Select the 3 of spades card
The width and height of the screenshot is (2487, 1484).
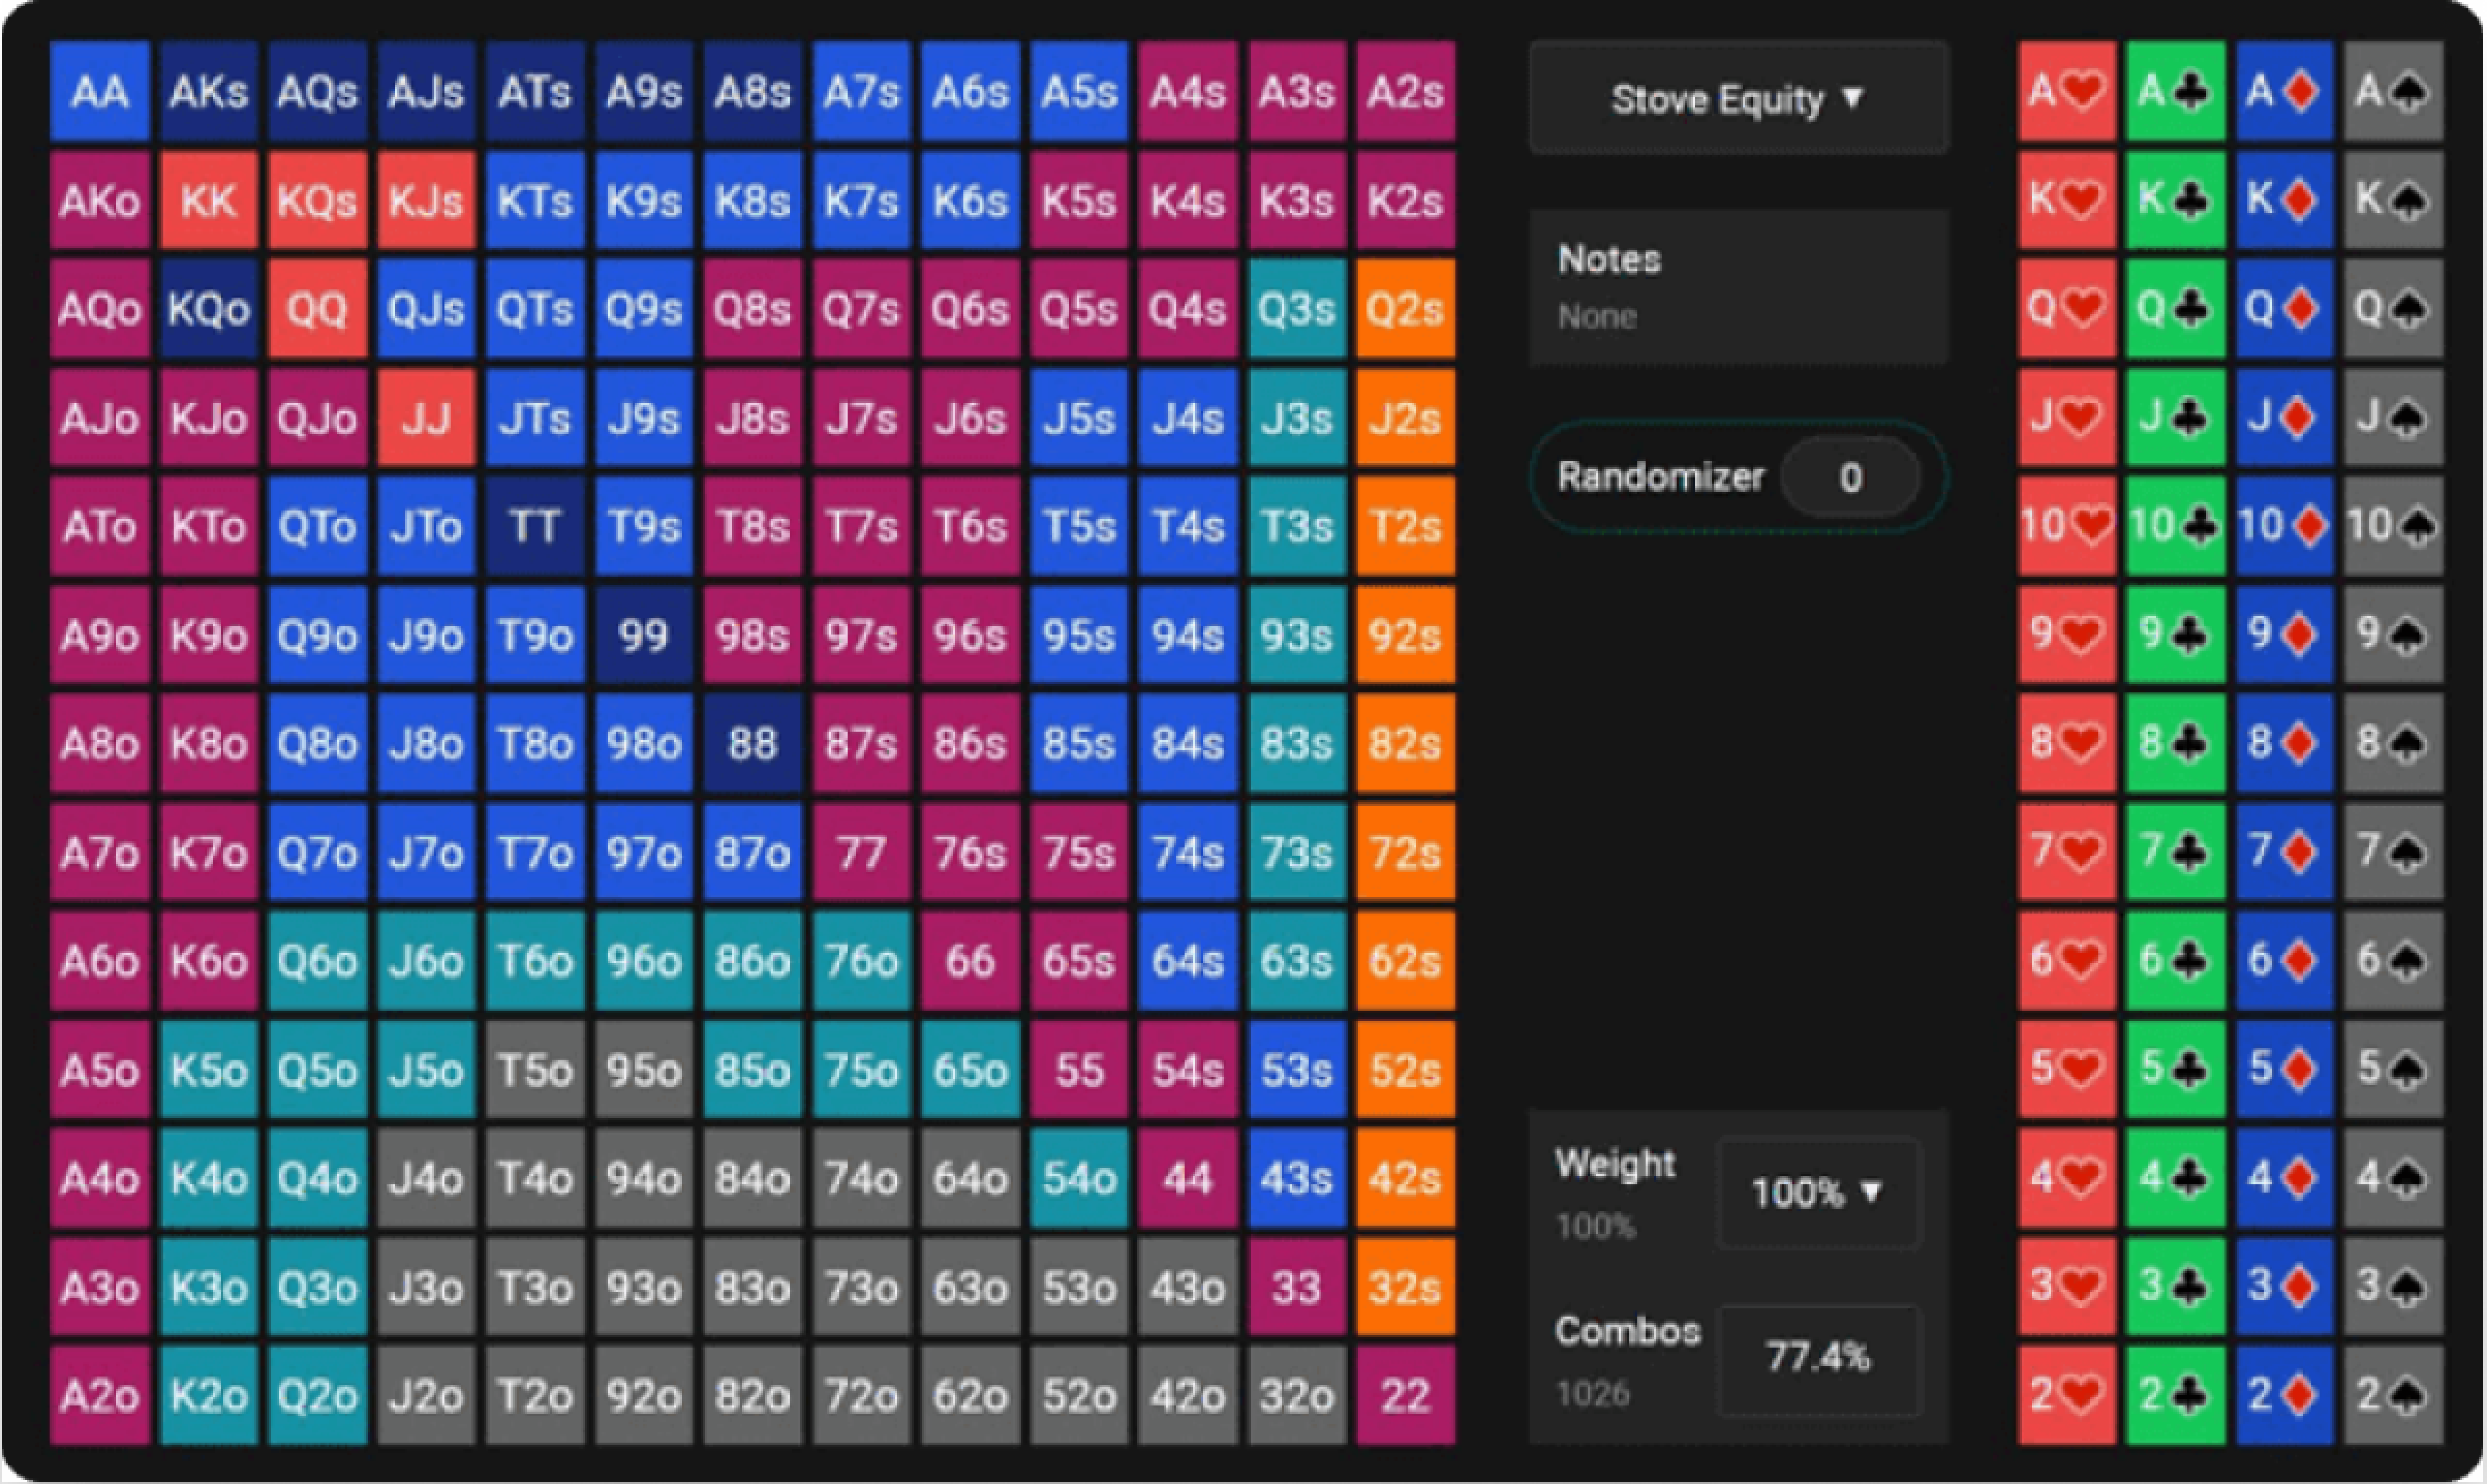tap(2393, 1288)
